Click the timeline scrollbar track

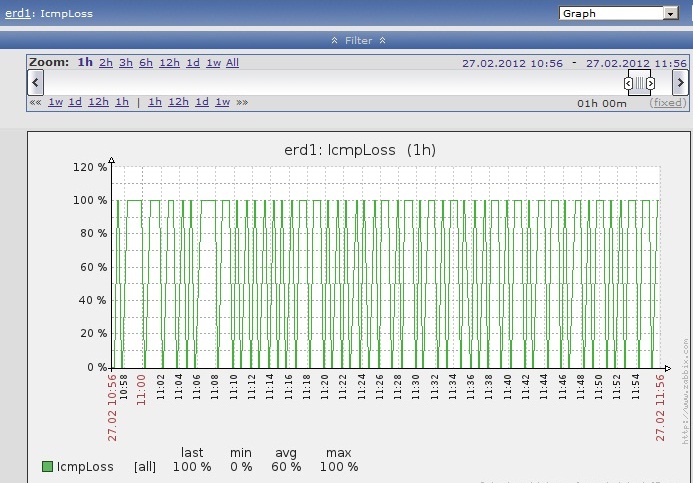pyautogui.click(x=330, y=82)
